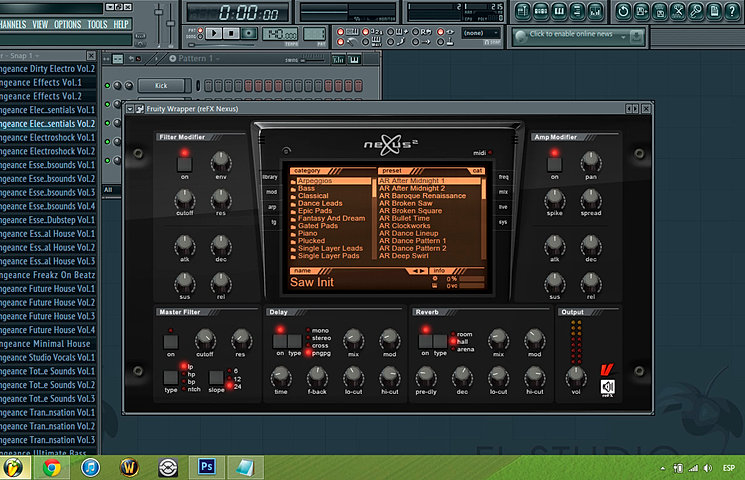This screenshot has height=480, width=745.
Task: Click the volume icon in system tray
Action: click(x=708, y=468)
